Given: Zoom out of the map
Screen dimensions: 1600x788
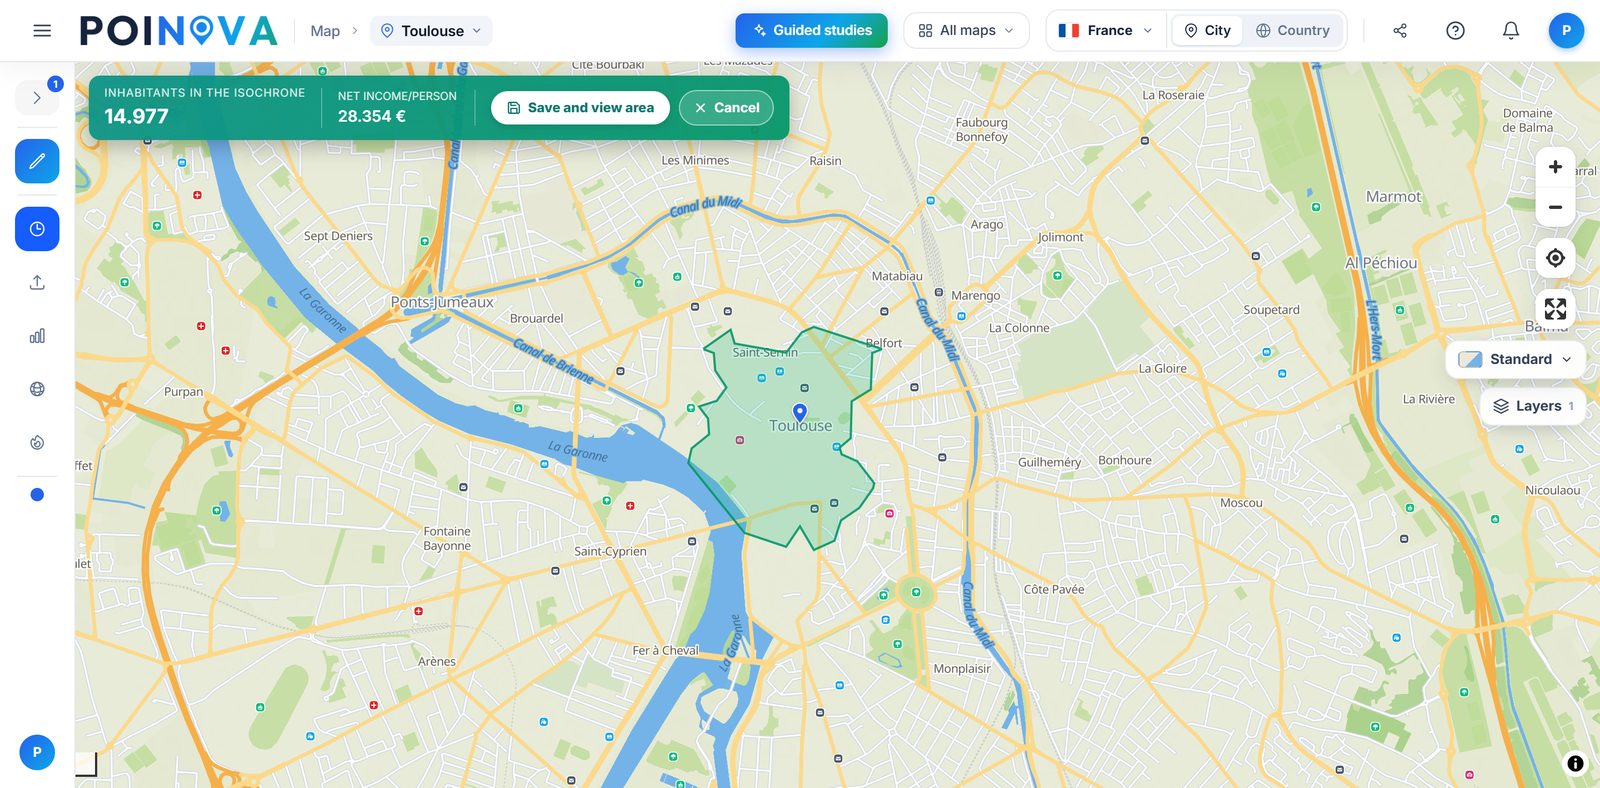Looking at the screenshot, I should pos(1555,207).
